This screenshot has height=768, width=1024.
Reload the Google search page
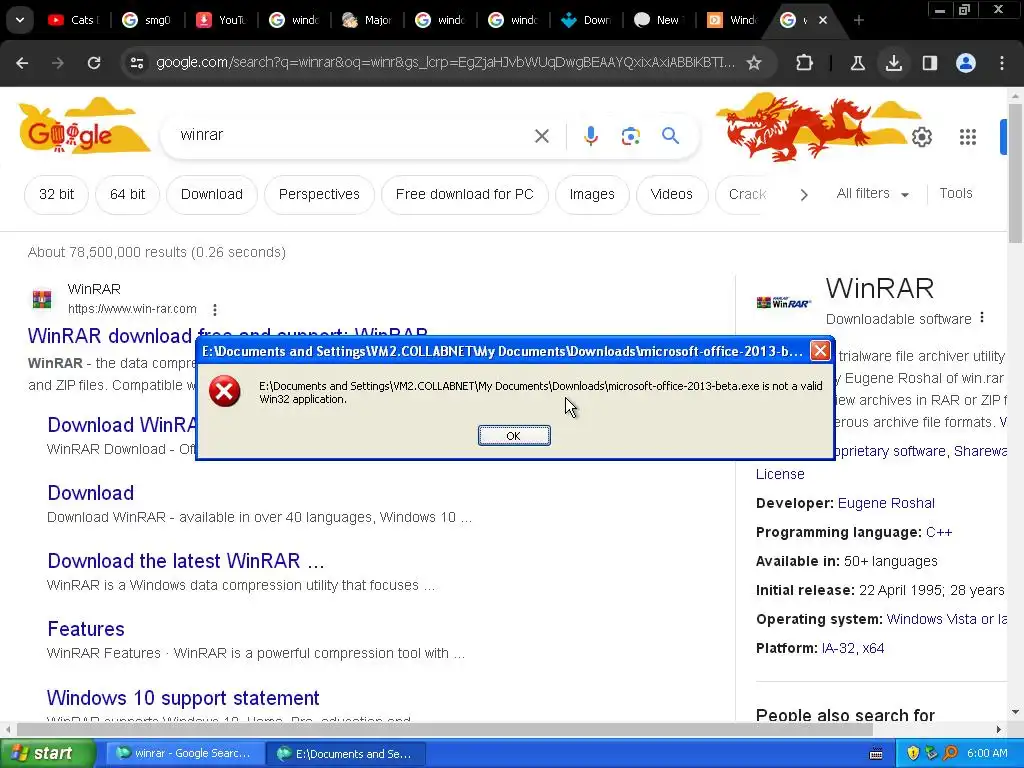point(94,63)
